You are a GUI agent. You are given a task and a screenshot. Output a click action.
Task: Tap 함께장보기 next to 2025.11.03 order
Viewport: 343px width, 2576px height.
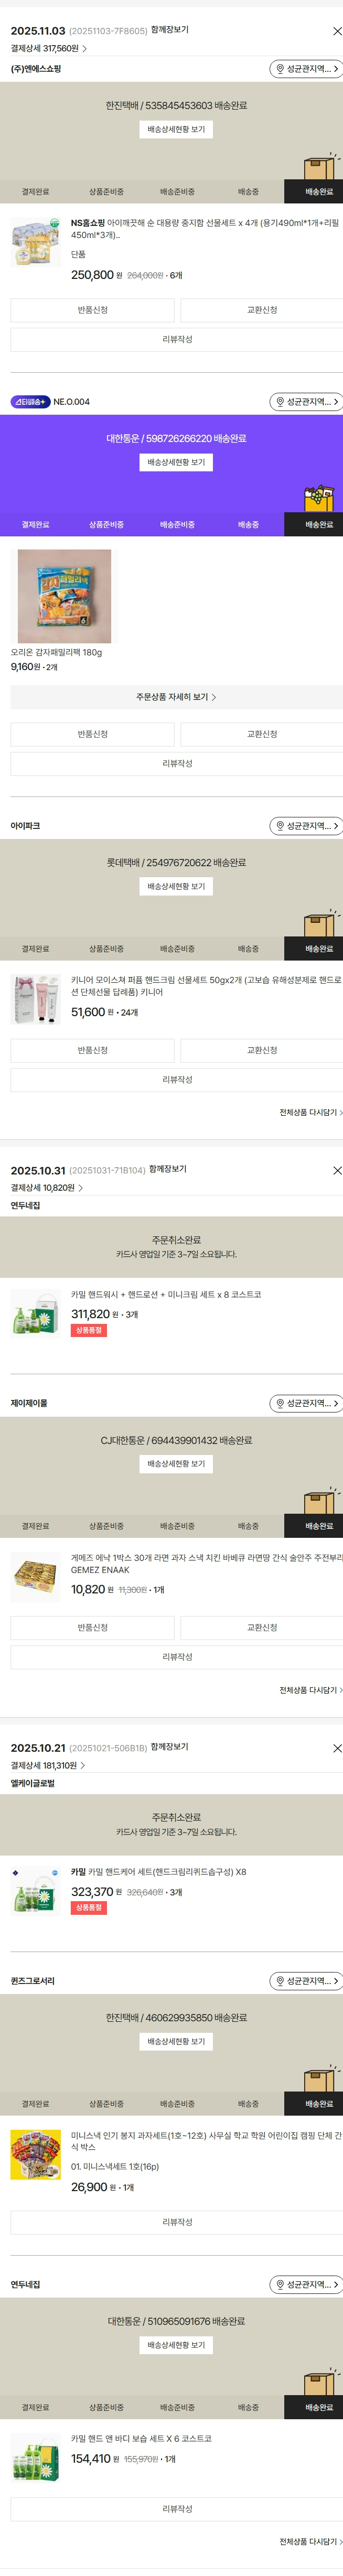[x=169, y=30]
